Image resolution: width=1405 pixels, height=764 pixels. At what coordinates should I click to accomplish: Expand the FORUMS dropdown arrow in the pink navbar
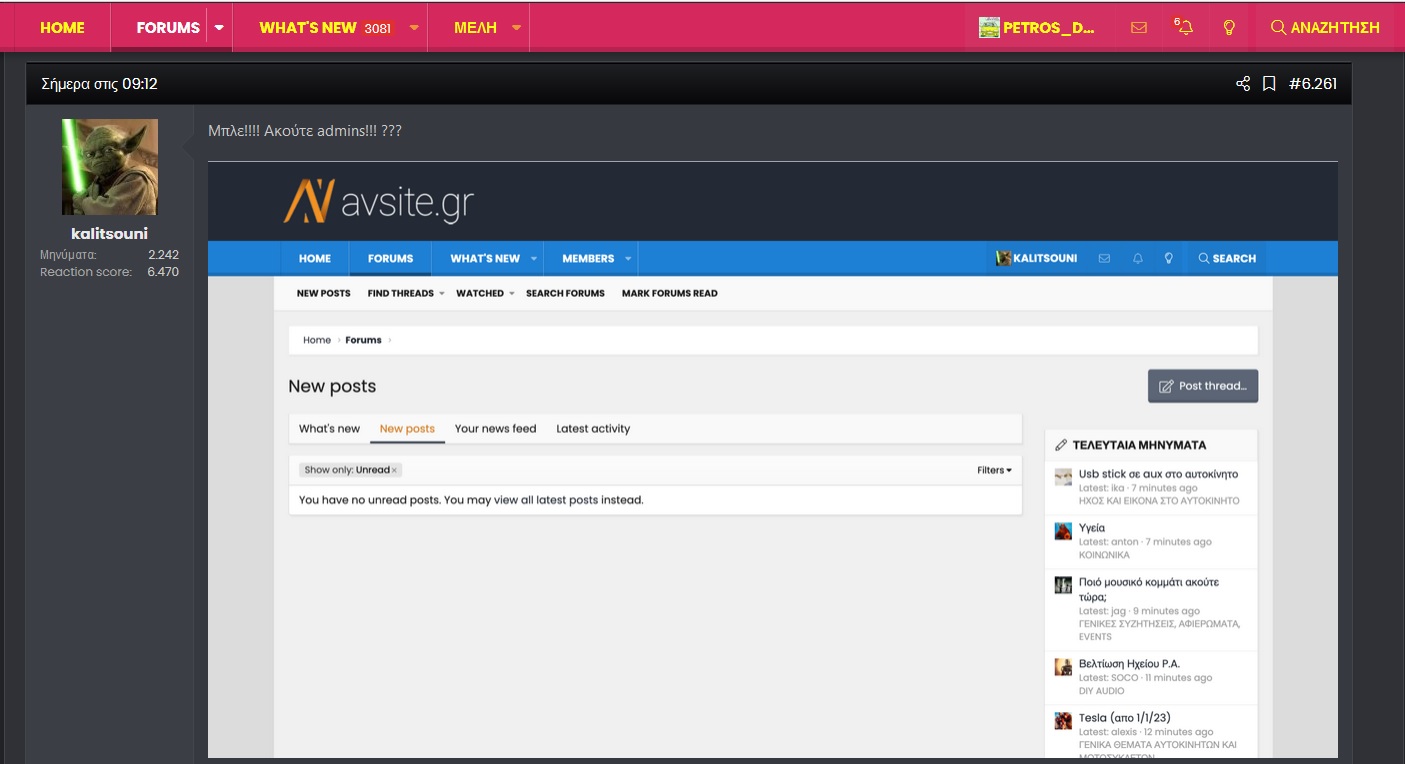pos(219,28)
